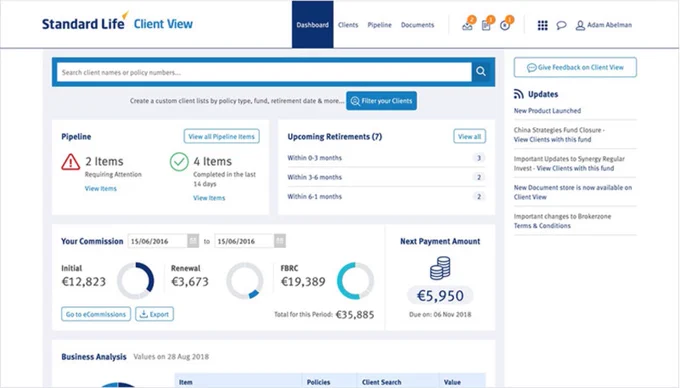The image size is (680, 388).
Task: Click FBRC €19,389 value
Action: click(x=303, y=282)
